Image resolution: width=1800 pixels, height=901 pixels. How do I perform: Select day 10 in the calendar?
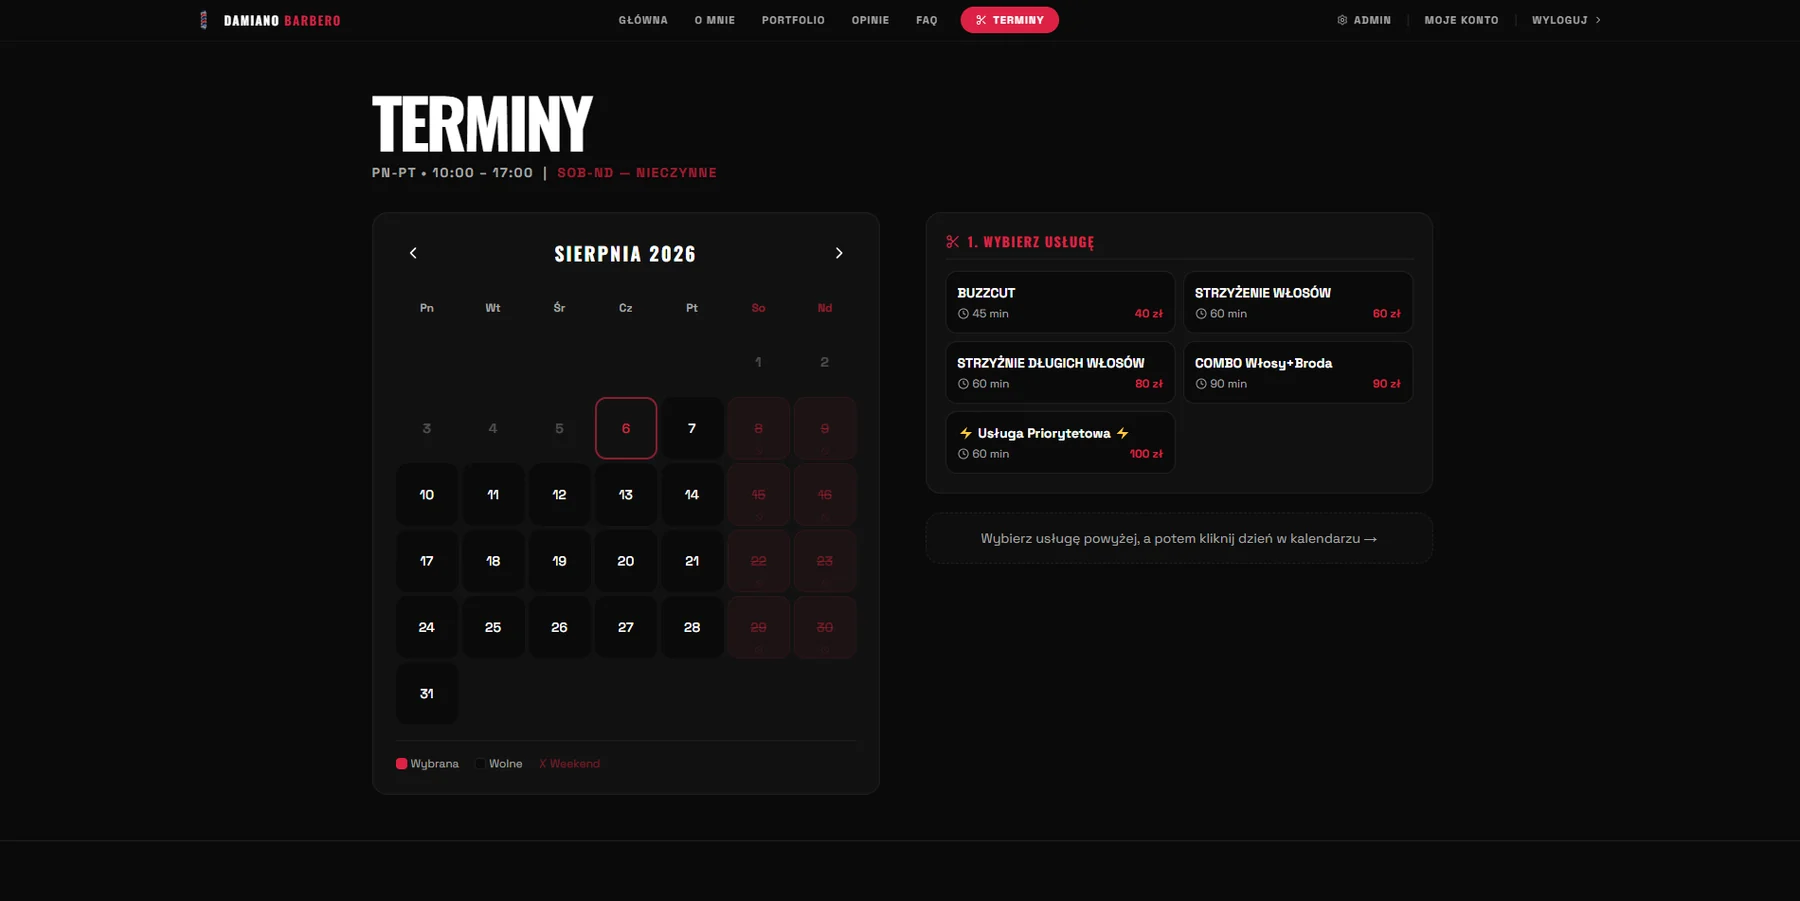pos(427,494)
